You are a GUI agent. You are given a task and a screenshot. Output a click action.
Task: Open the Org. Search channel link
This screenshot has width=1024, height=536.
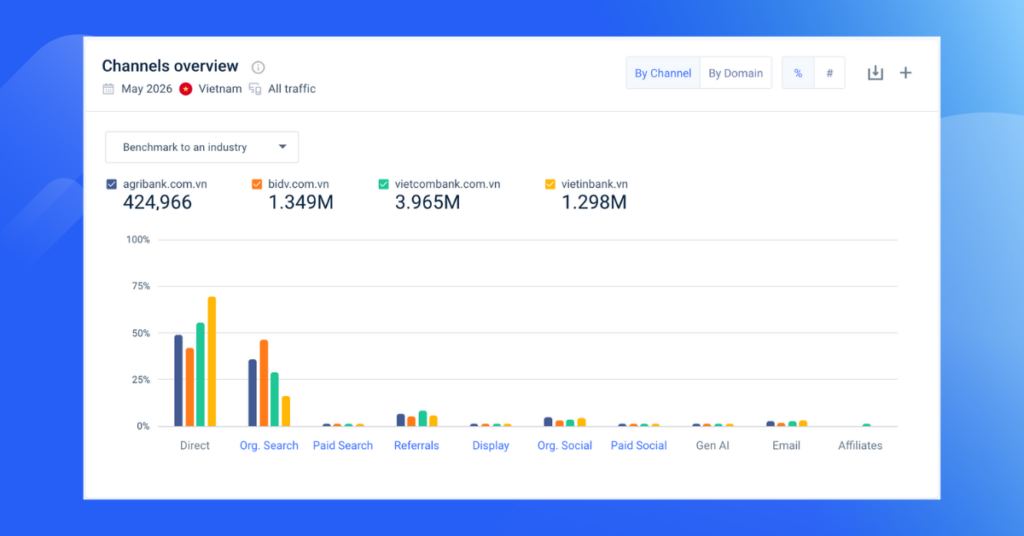click(x=269, y=445)
